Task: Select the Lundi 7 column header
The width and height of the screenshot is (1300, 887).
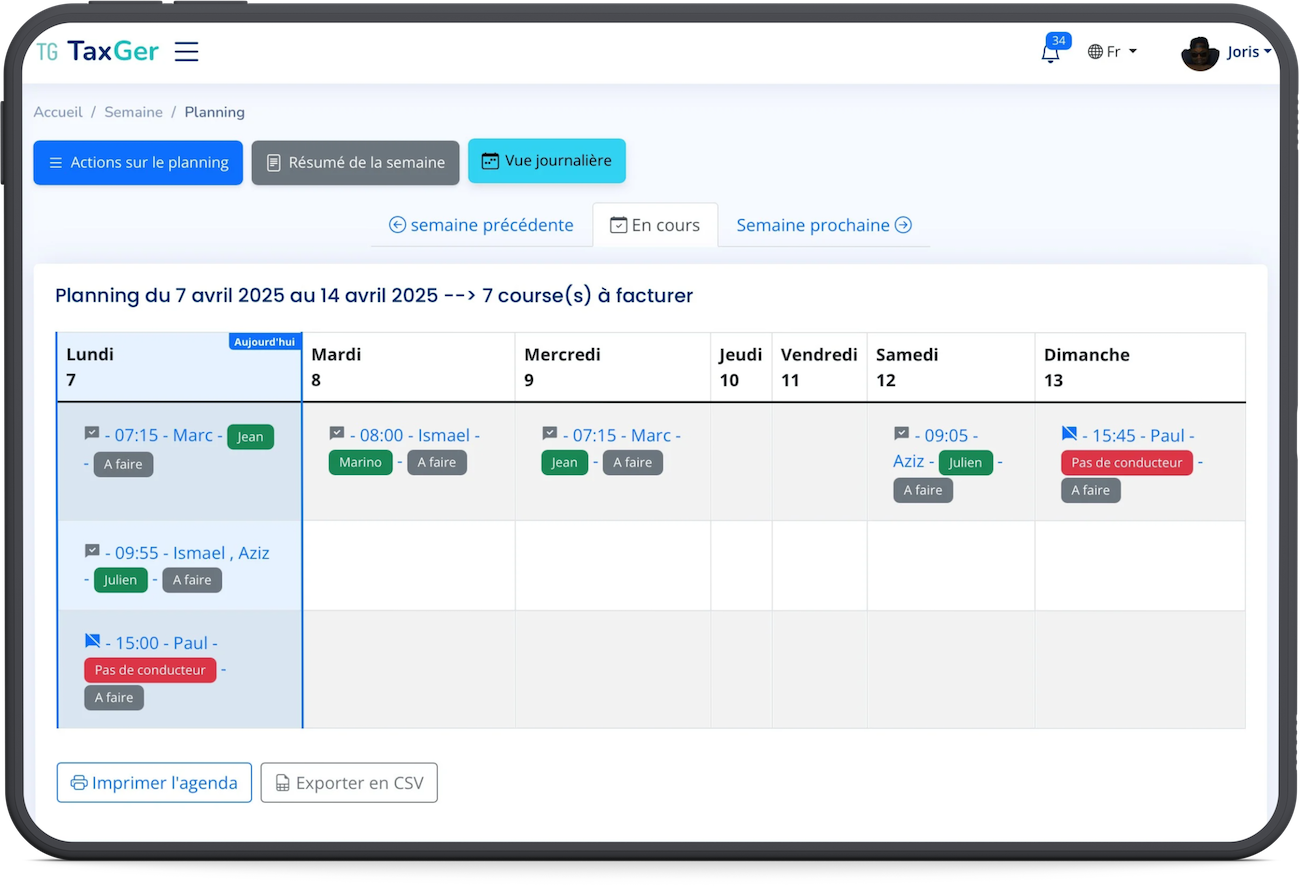Action: pos(180,367)
